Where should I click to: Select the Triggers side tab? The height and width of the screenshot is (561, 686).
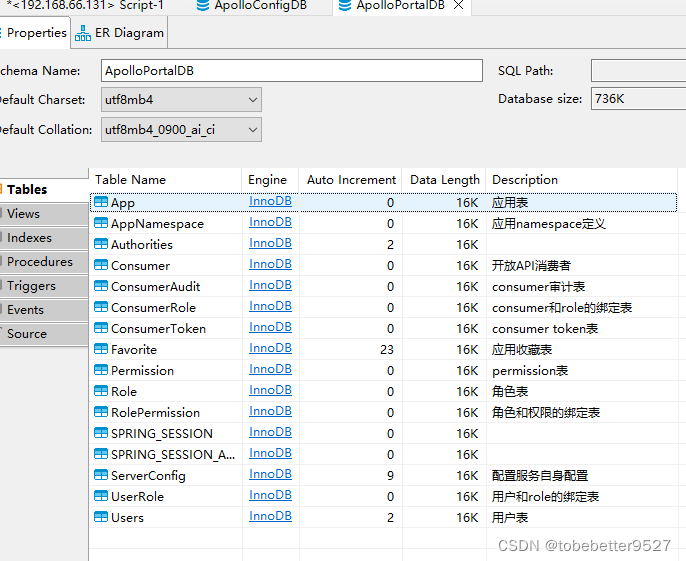44,286
